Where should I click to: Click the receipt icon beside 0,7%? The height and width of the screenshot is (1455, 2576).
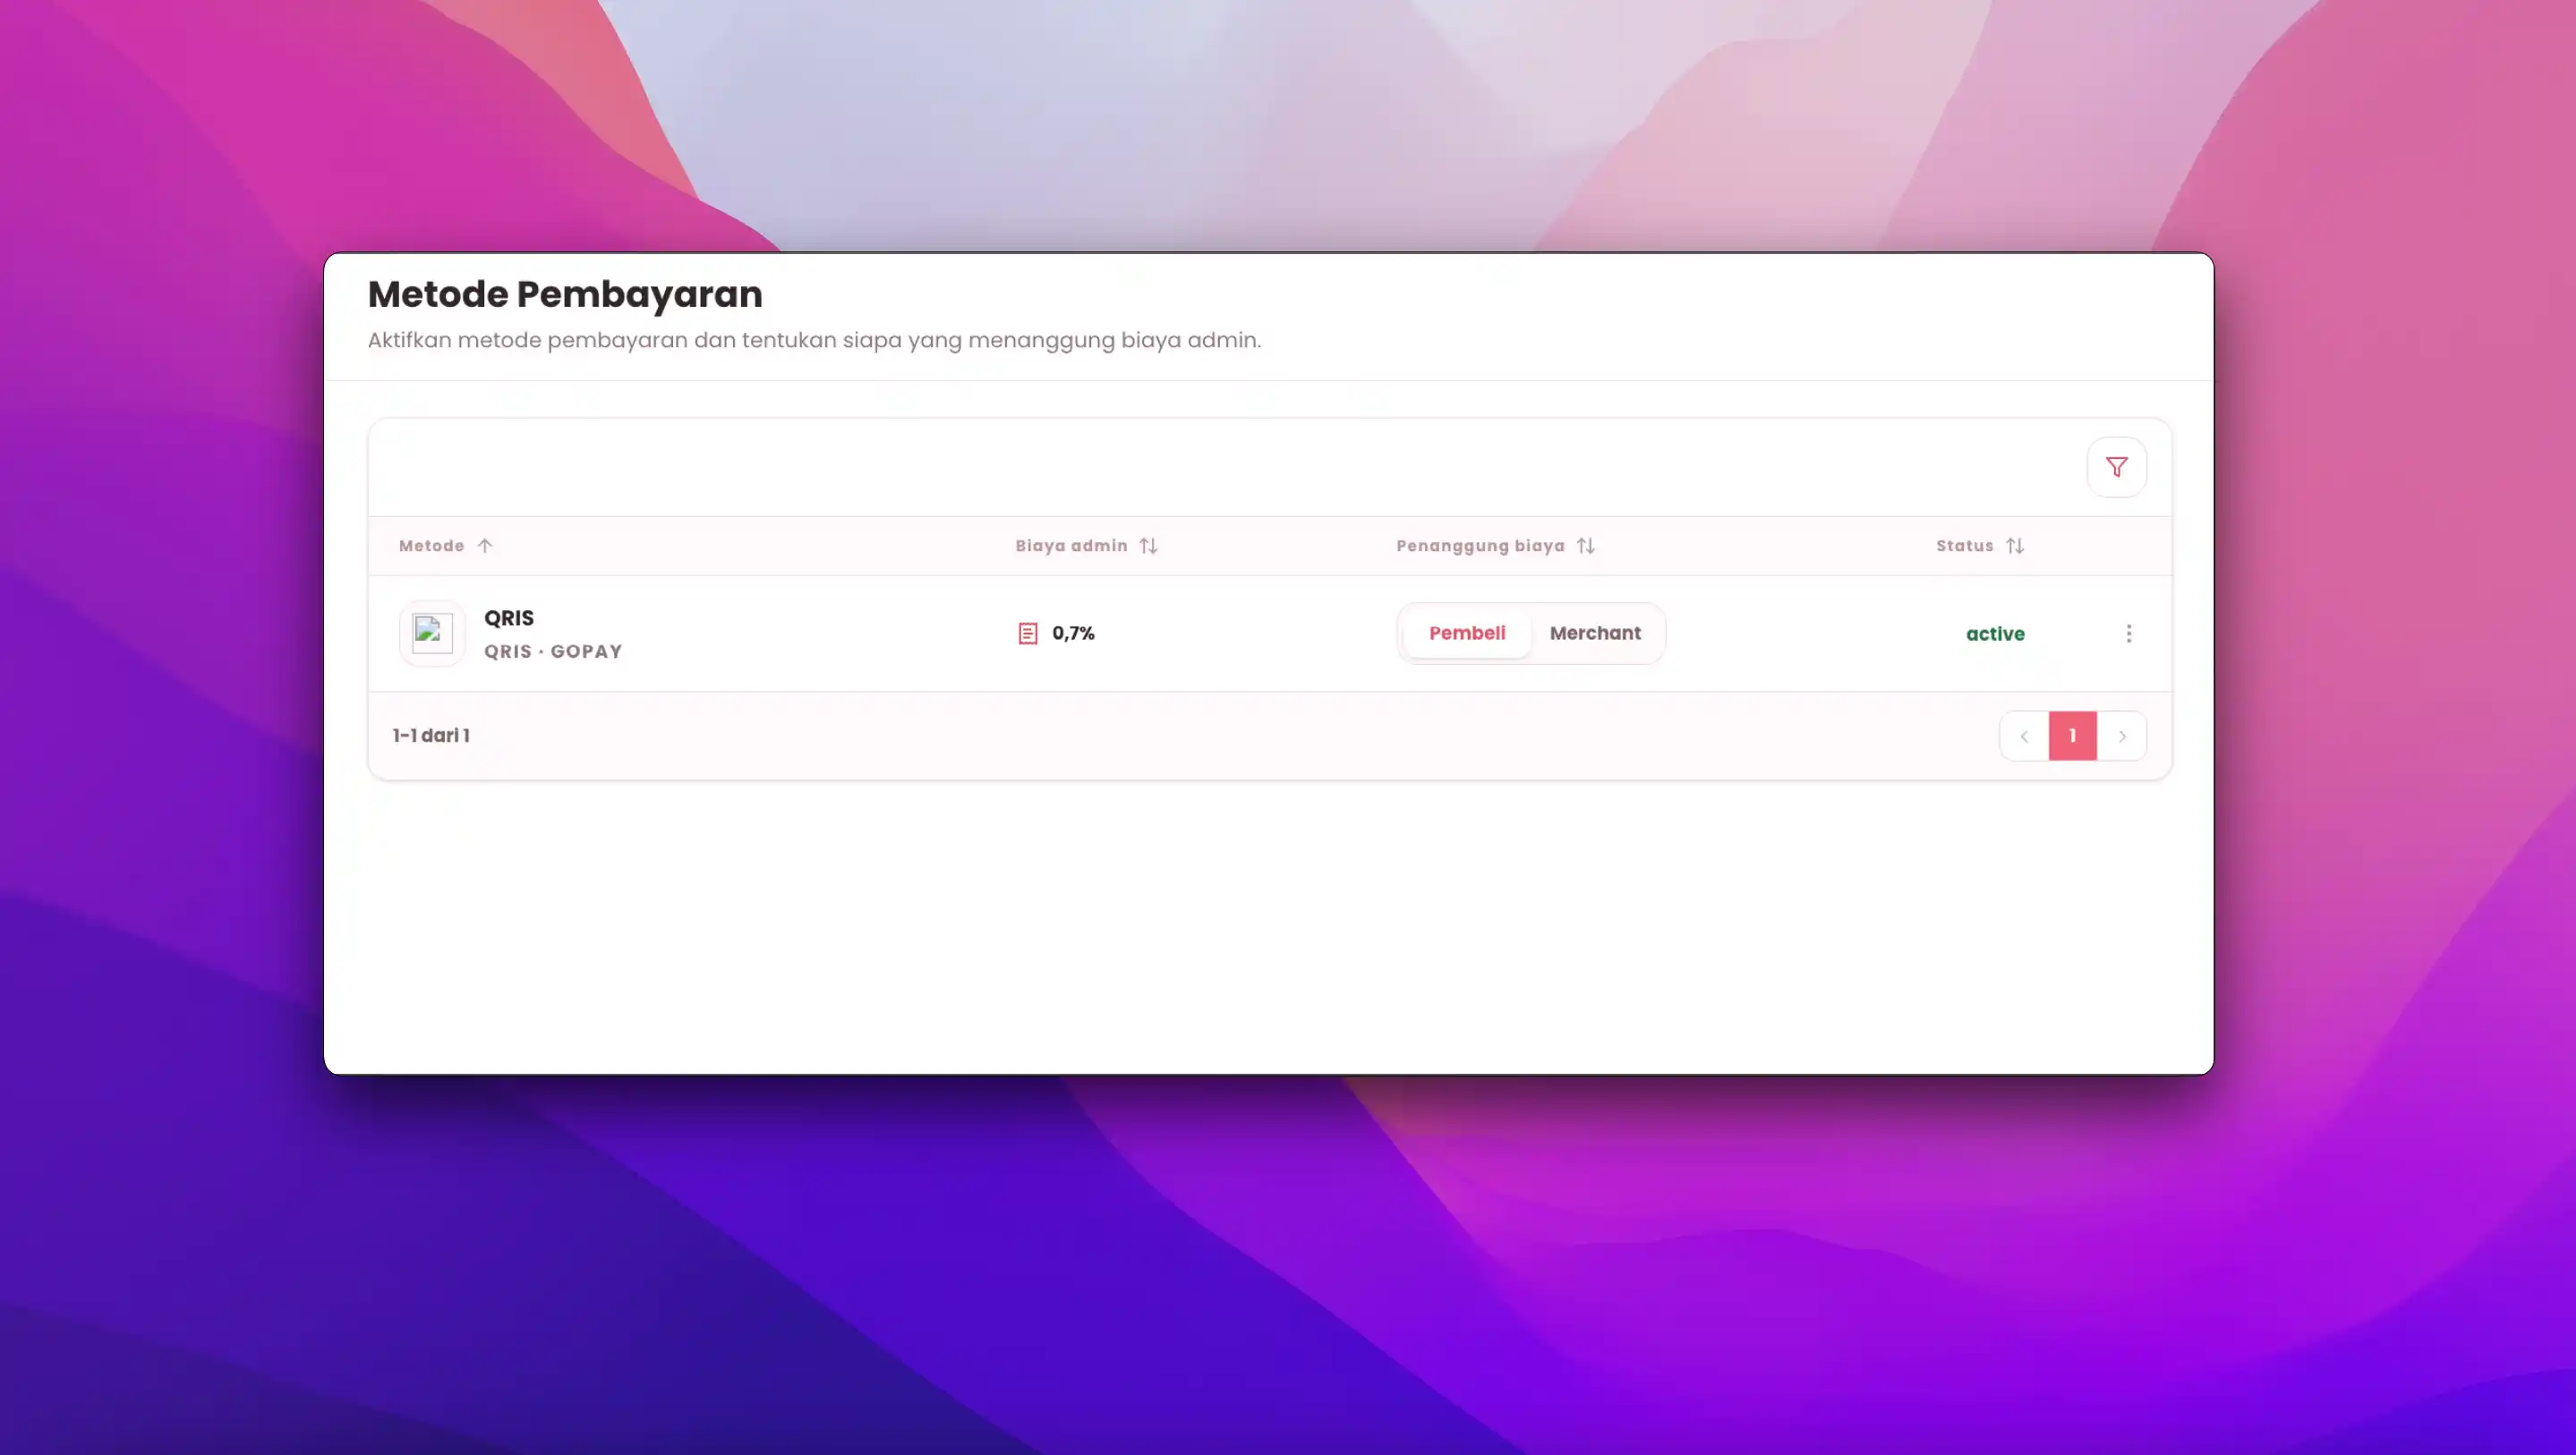1027,633
